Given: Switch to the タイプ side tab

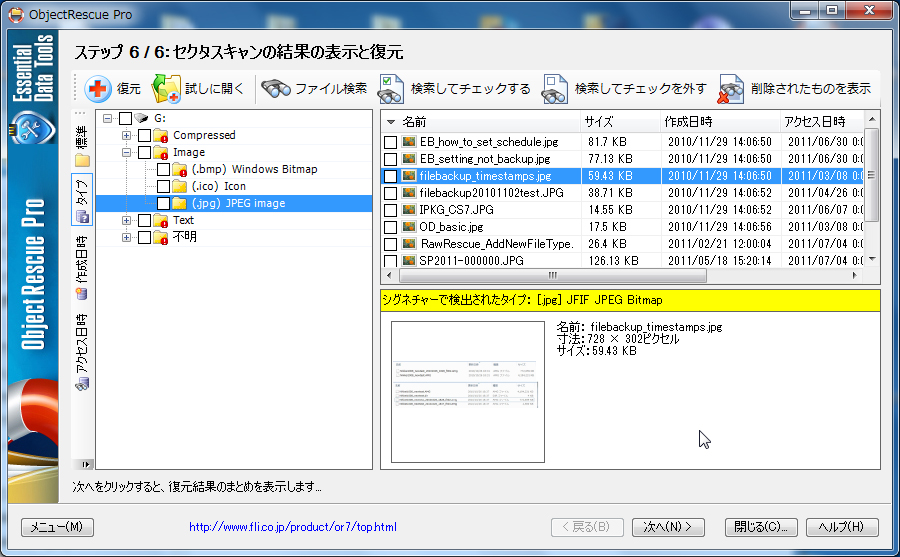Looking at the screenshot, I should pos(82,200).
